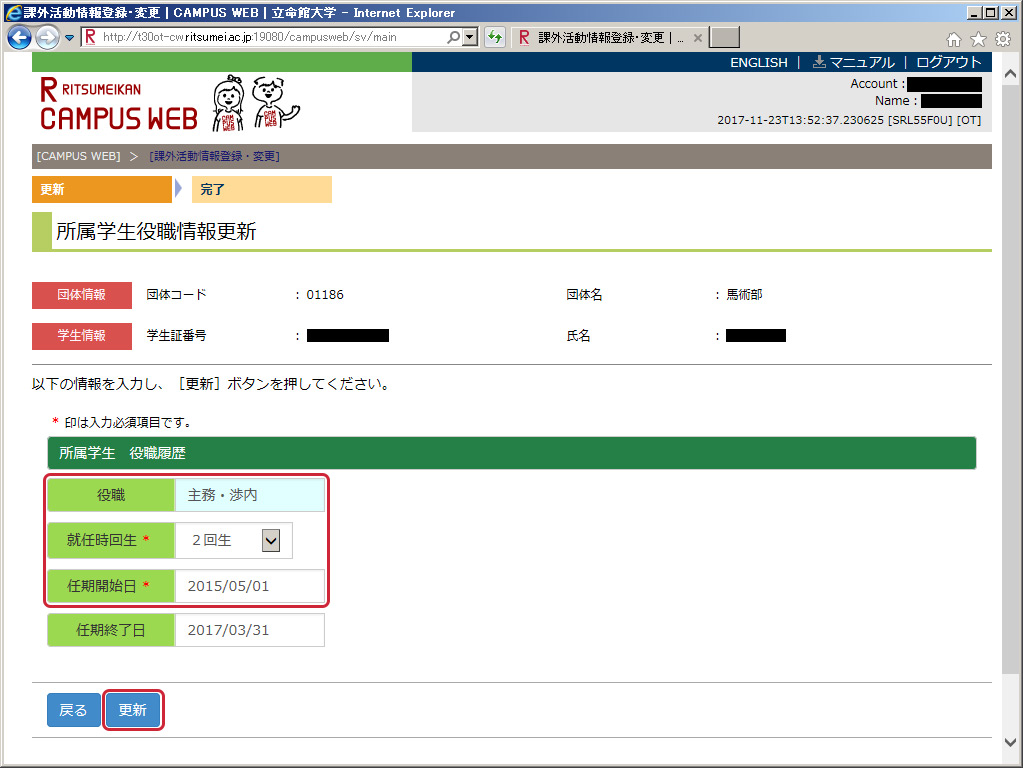Image resolution: width=1023 pixels, height=768 pixels.
Task: Close the 課外活動情報登録 browser tab
Action: coord(697,37)
